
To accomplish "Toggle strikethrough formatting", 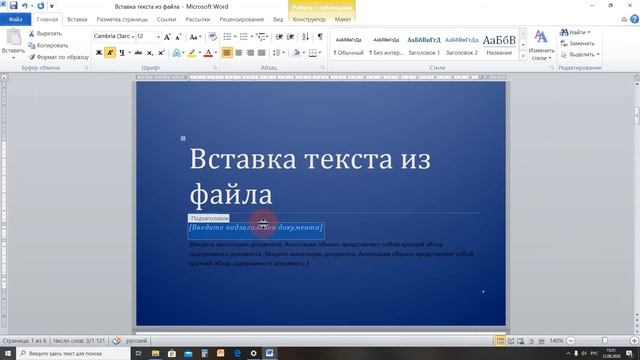I will pos(138,53).
